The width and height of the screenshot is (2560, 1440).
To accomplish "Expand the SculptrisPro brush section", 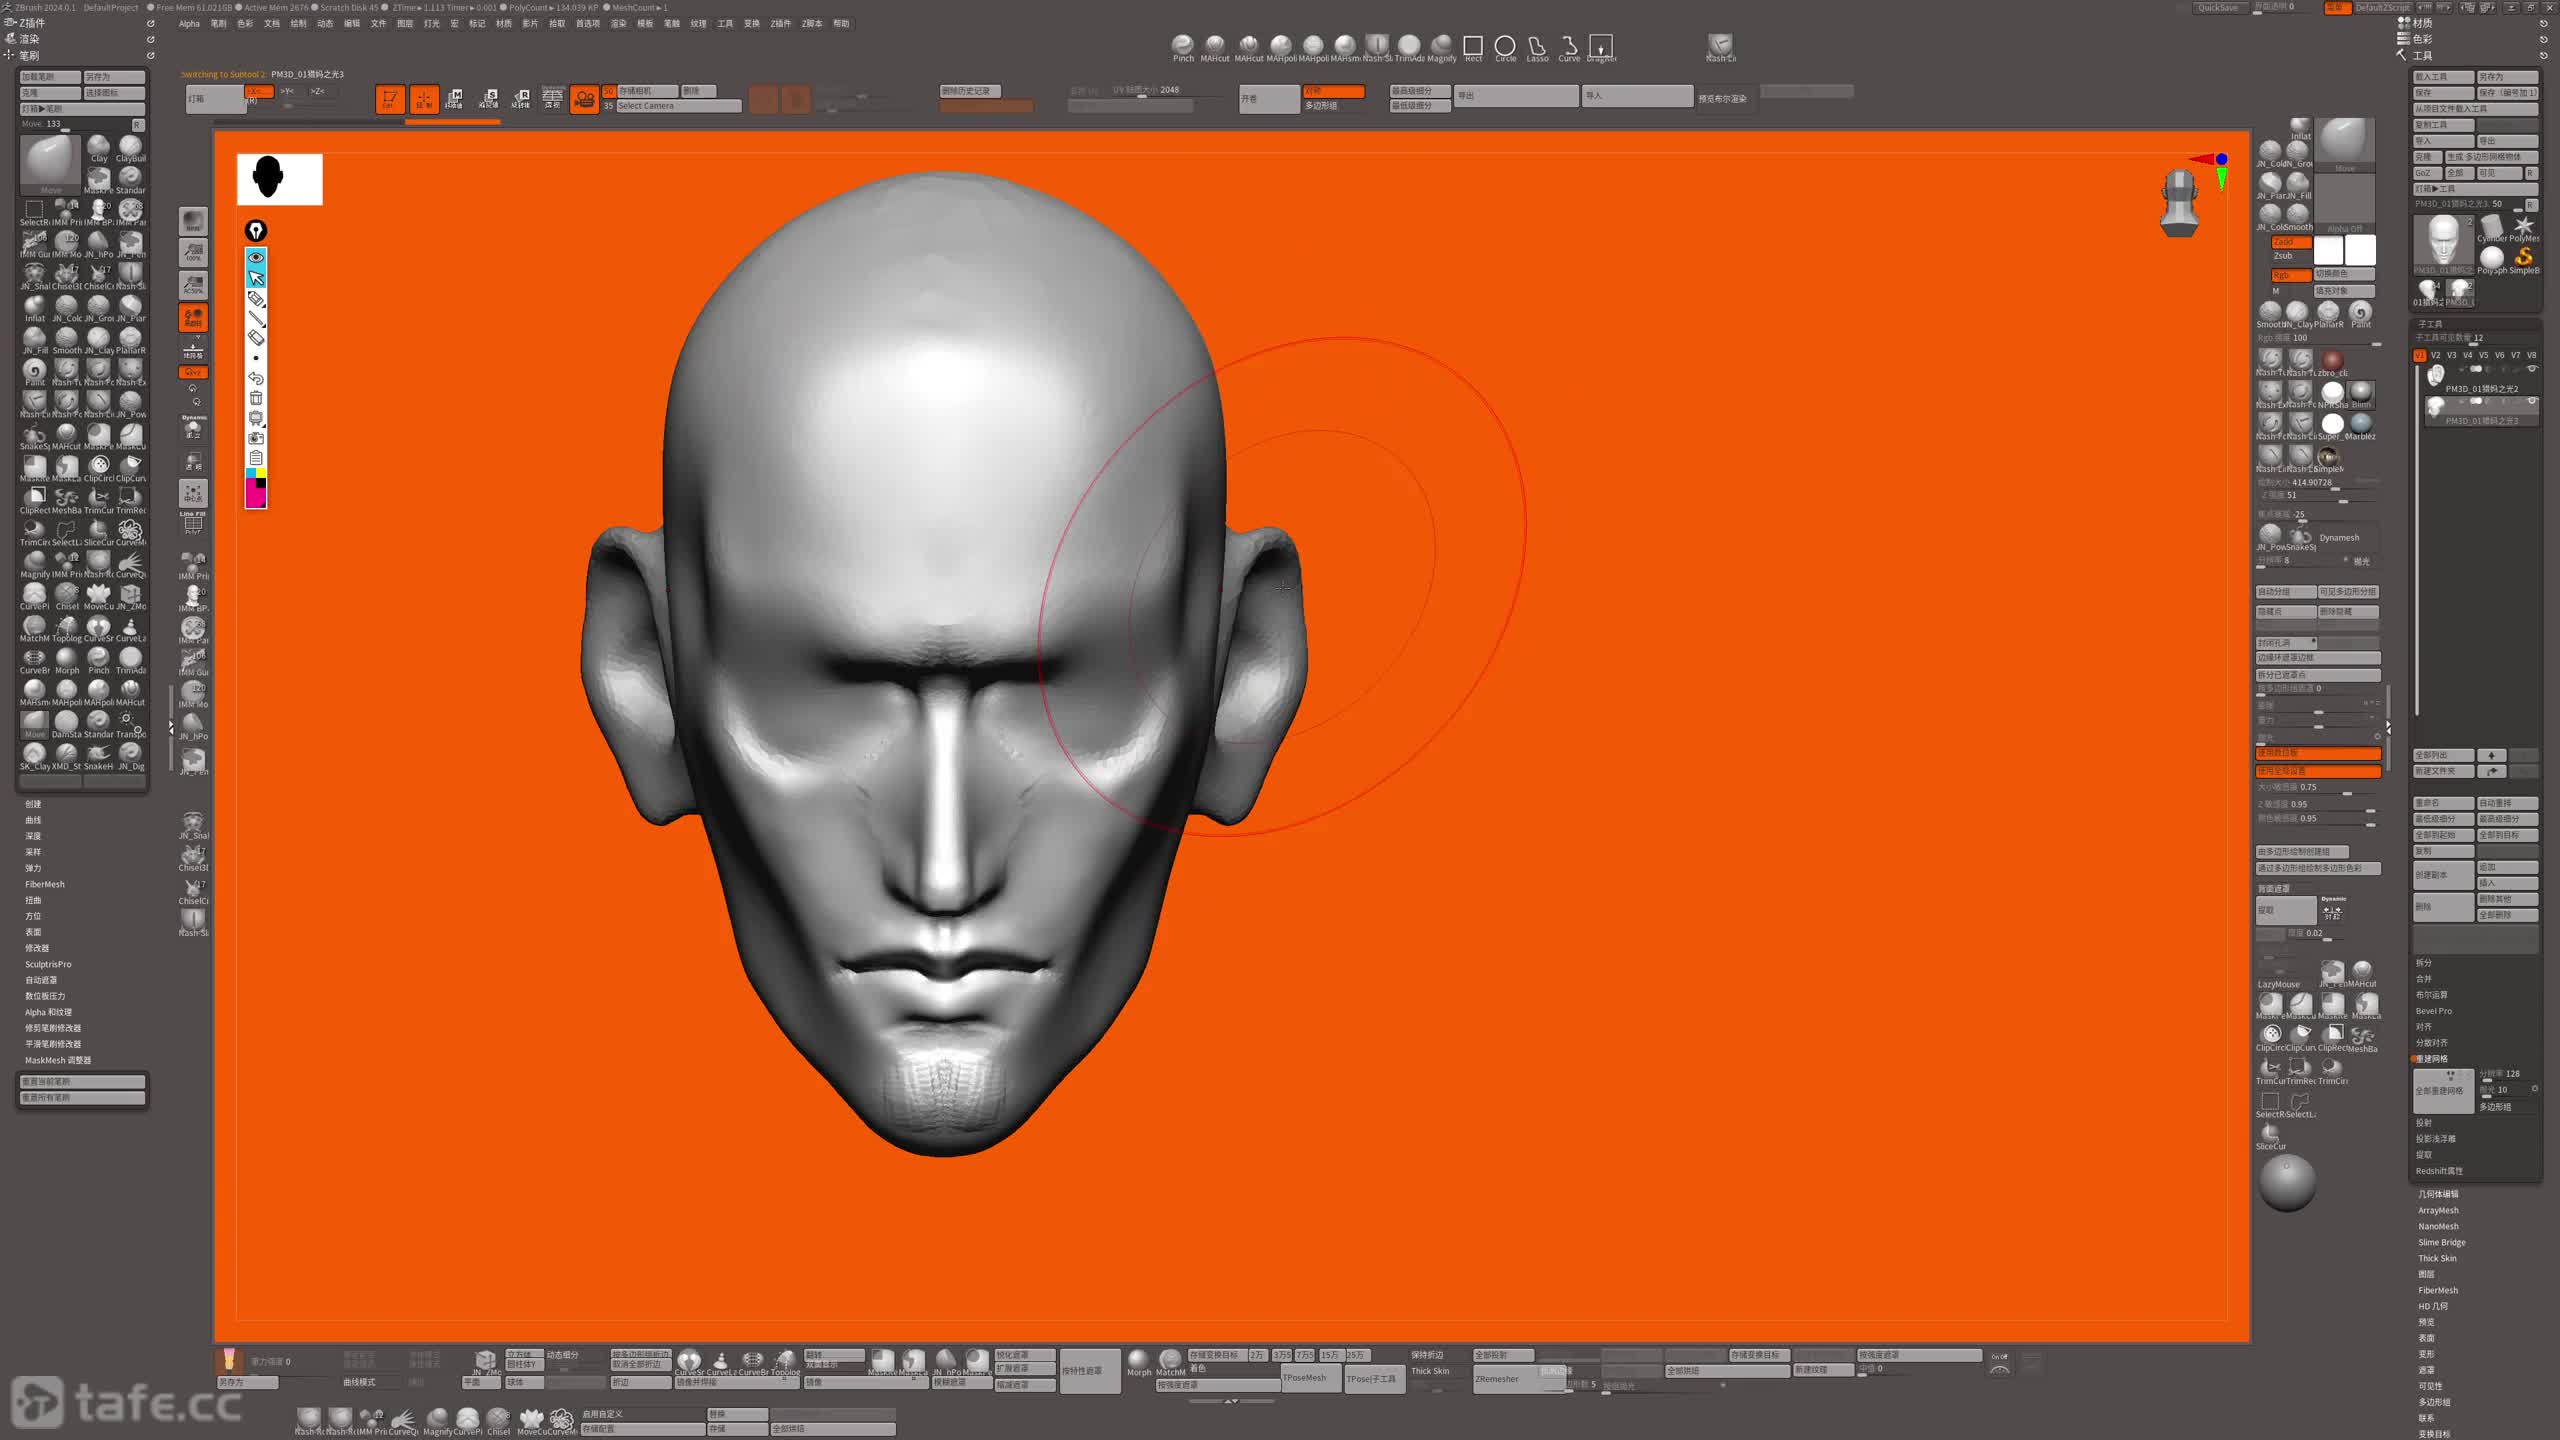I will click(x=48, y=964).
